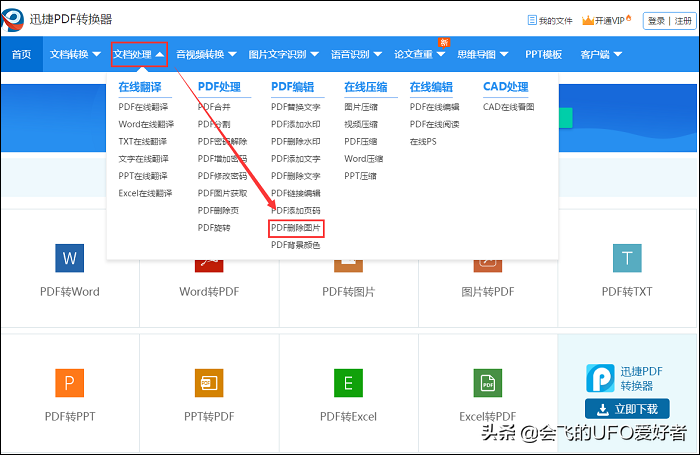Select PDF添加水印 menu entry
The width and height of the screenshot is (700, 455).
coord(296,124)
